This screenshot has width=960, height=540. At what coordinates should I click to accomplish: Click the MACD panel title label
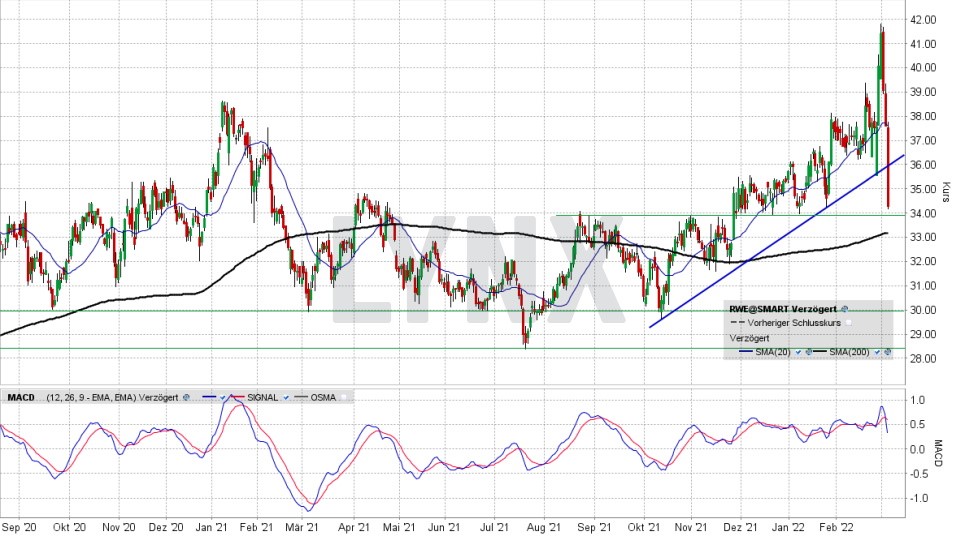click(20, 397)
